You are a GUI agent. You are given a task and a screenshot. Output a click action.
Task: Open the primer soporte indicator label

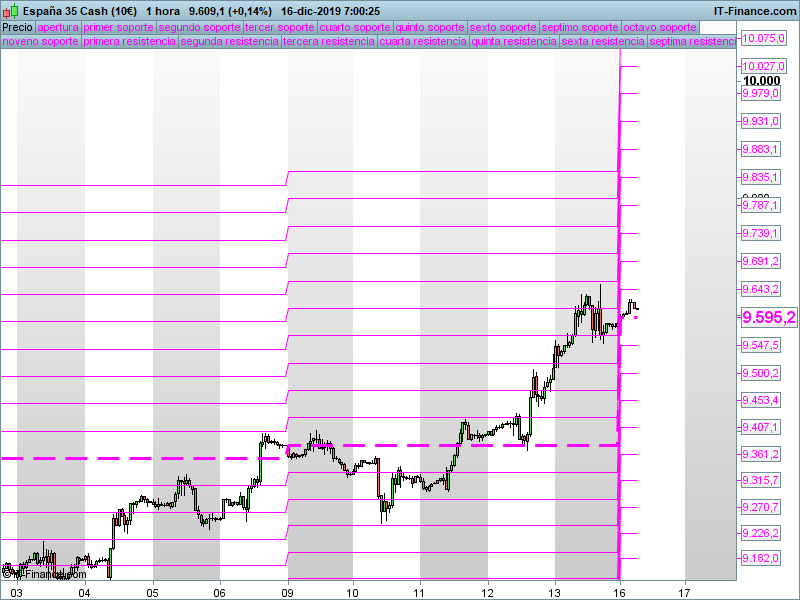tap(118, 28)
